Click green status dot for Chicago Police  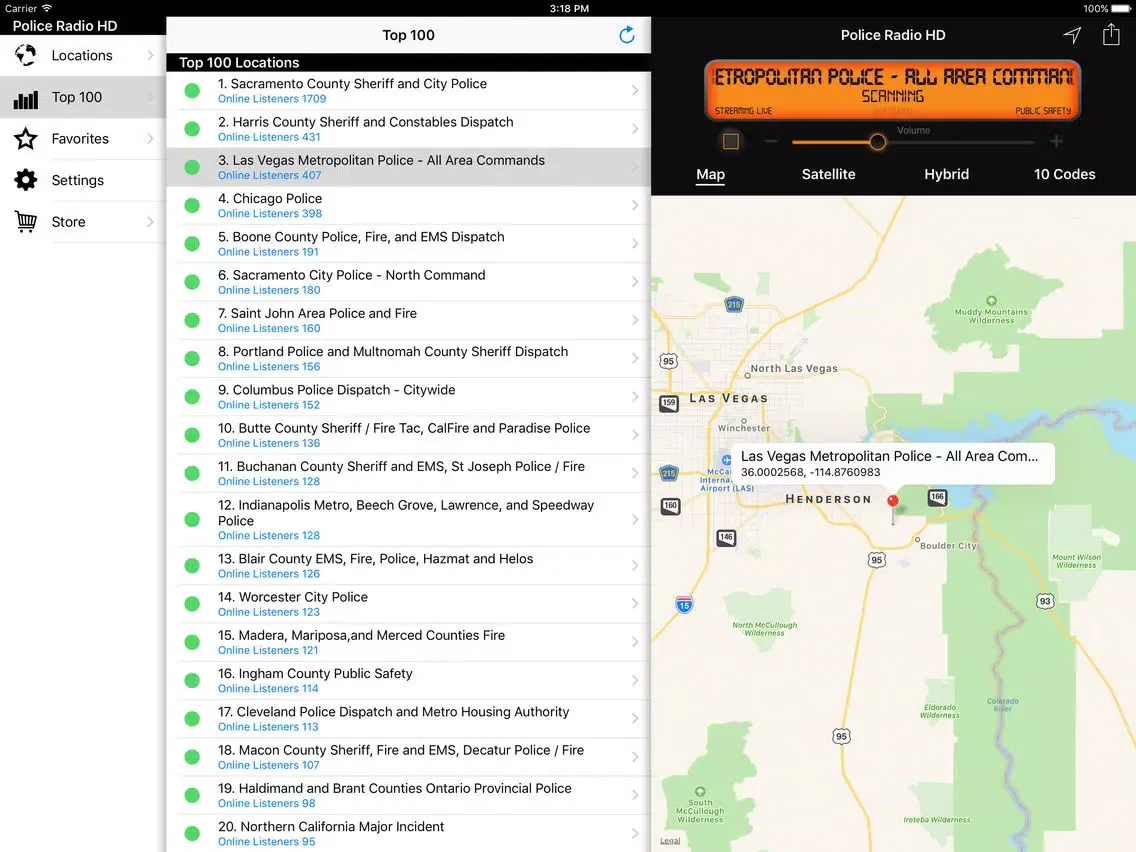pyautogui.click(x=192, y=205)
